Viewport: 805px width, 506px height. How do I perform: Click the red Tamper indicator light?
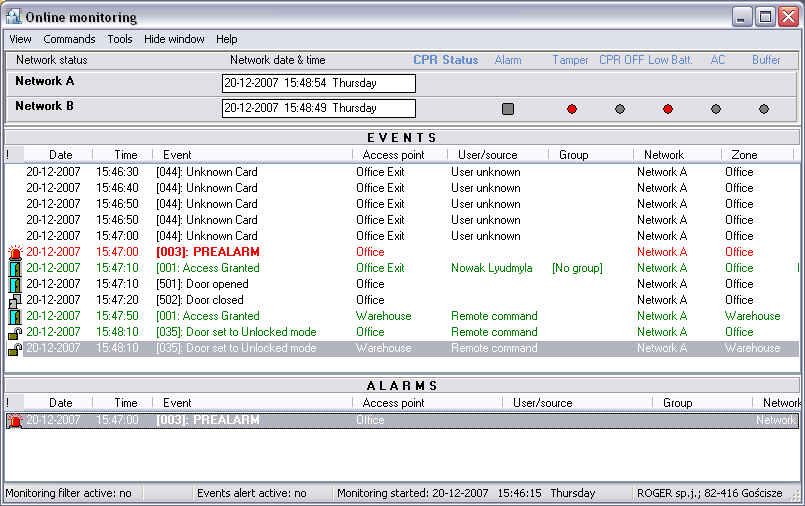point(572,109)
